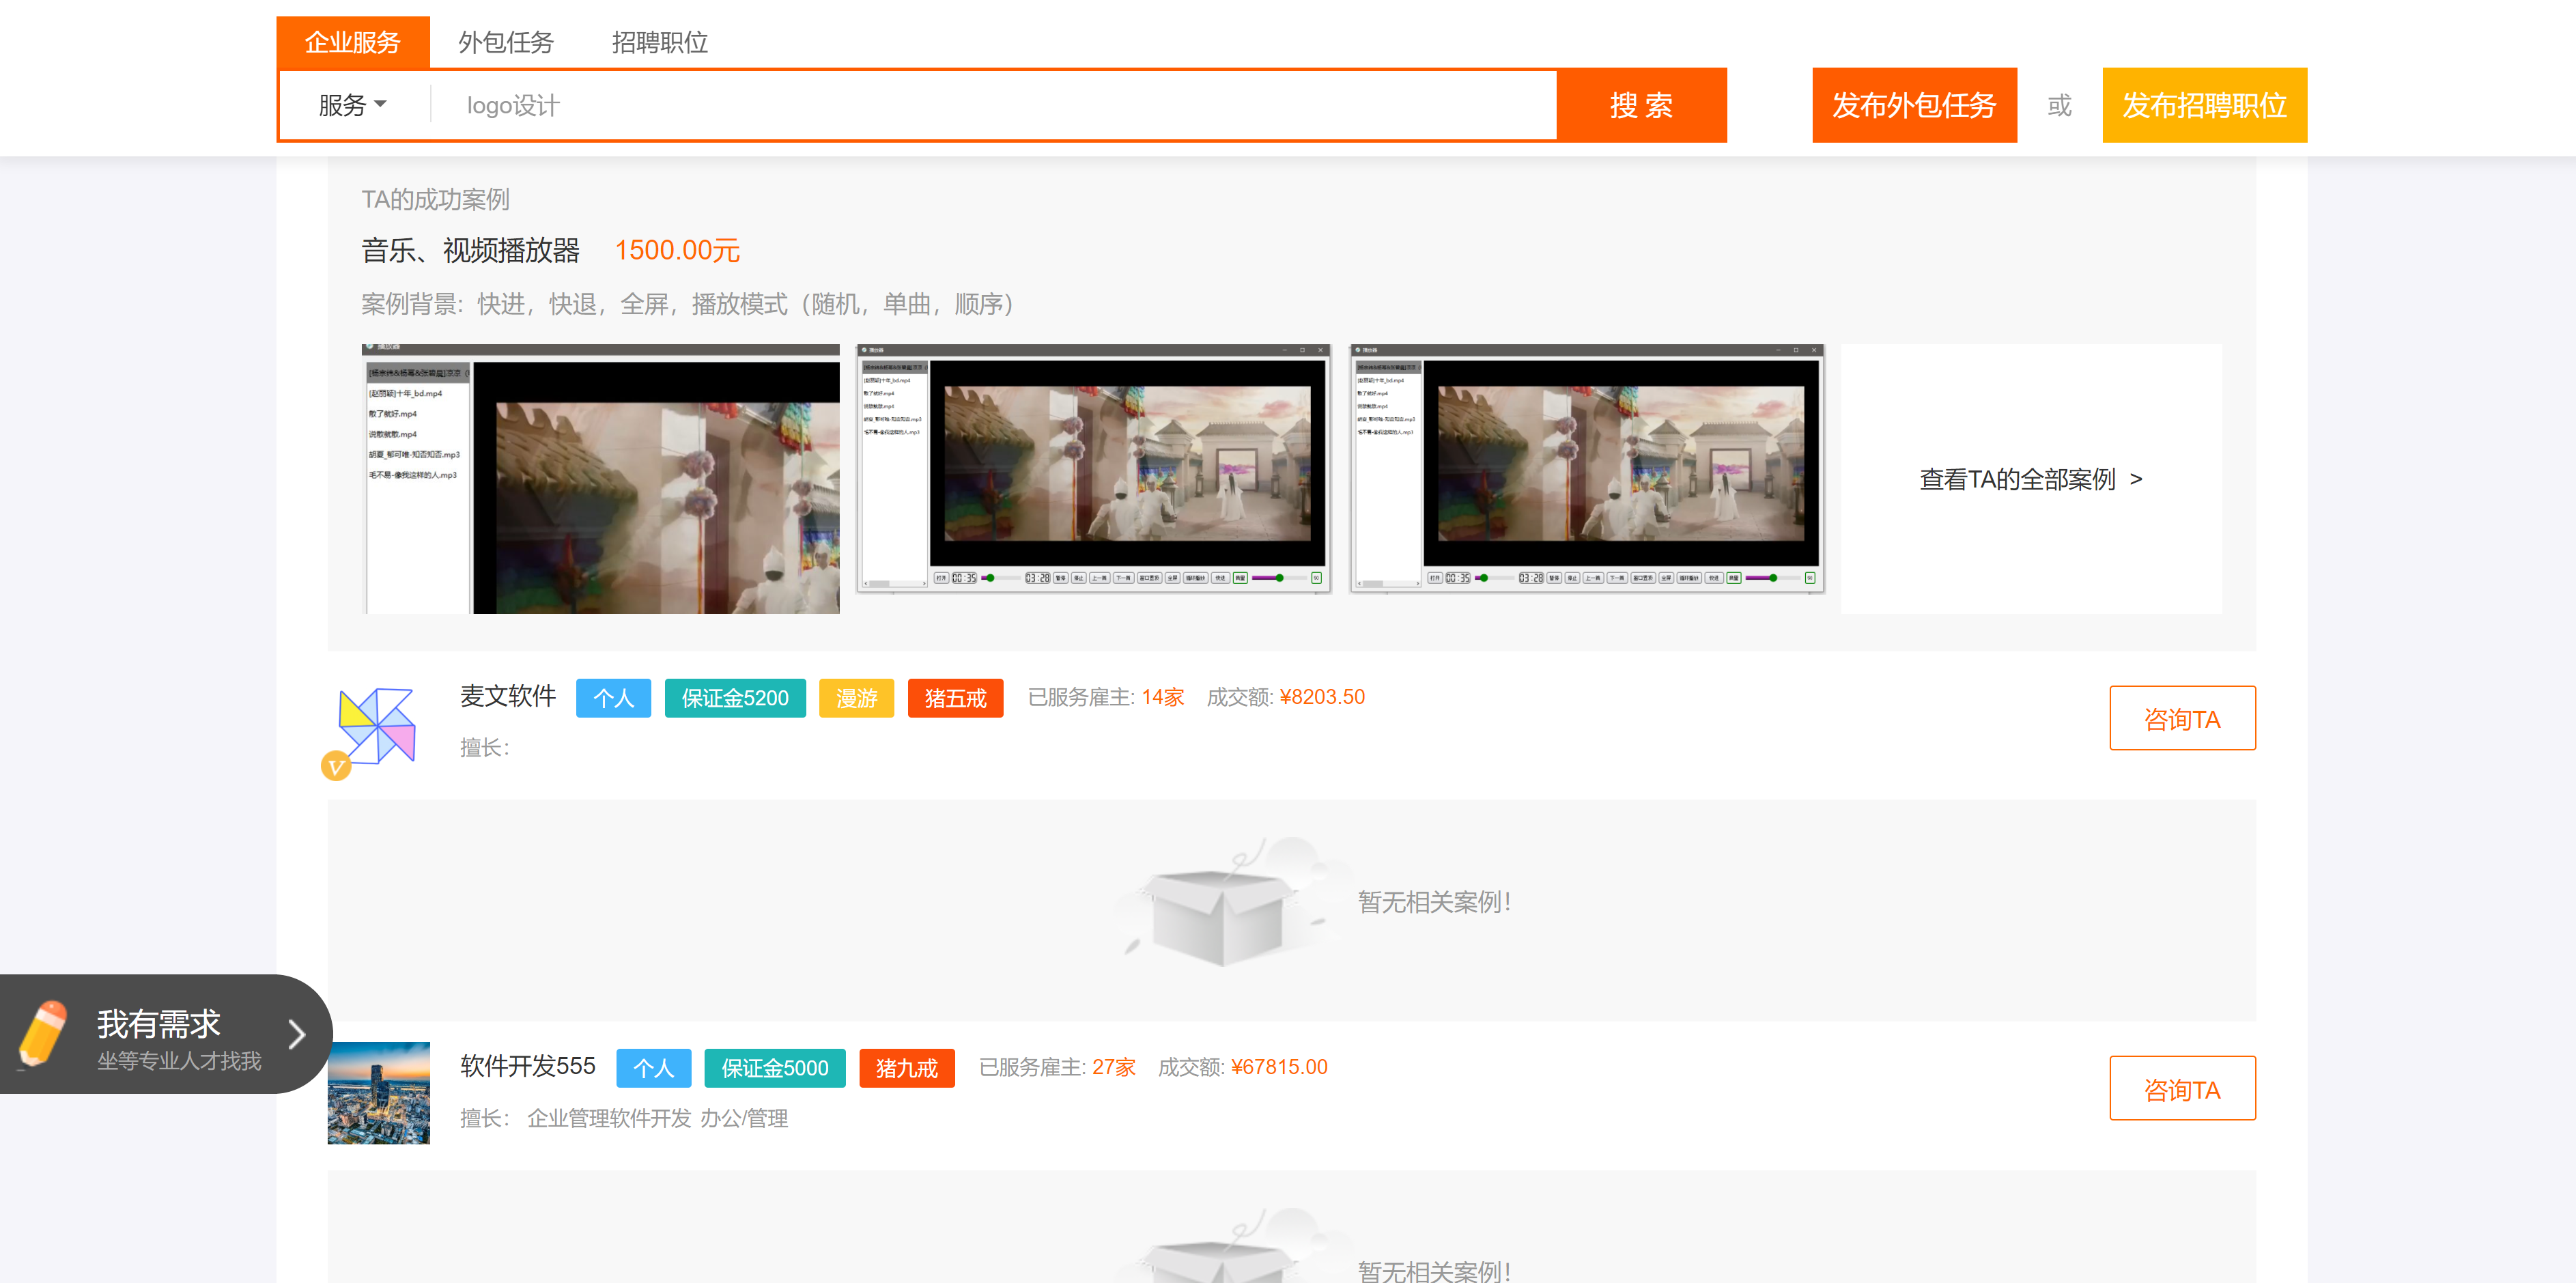Image resolution: width=2576 pixels, height=1283 pixels.
Task: Click 发布招聘职位 button
Action: [x=2204, y=105]
